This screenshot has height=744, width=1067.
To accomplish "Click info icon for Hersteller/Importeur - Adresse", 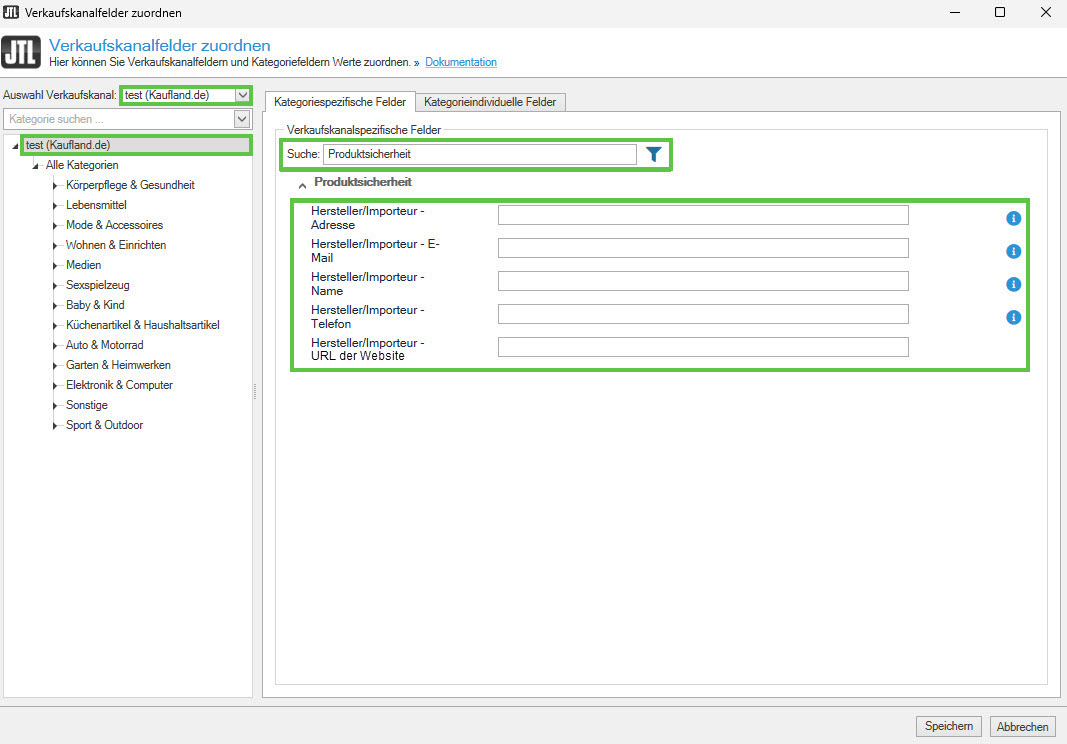I will 1013,218.
